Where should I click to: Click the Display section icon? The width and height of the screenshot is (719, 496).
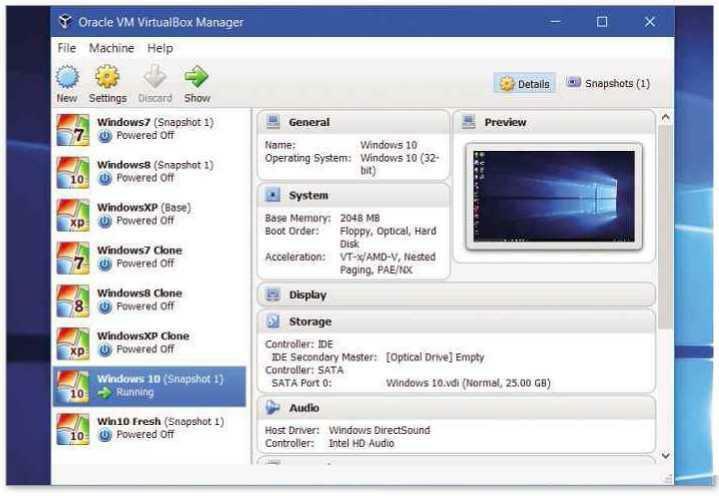tap(273, 295)
